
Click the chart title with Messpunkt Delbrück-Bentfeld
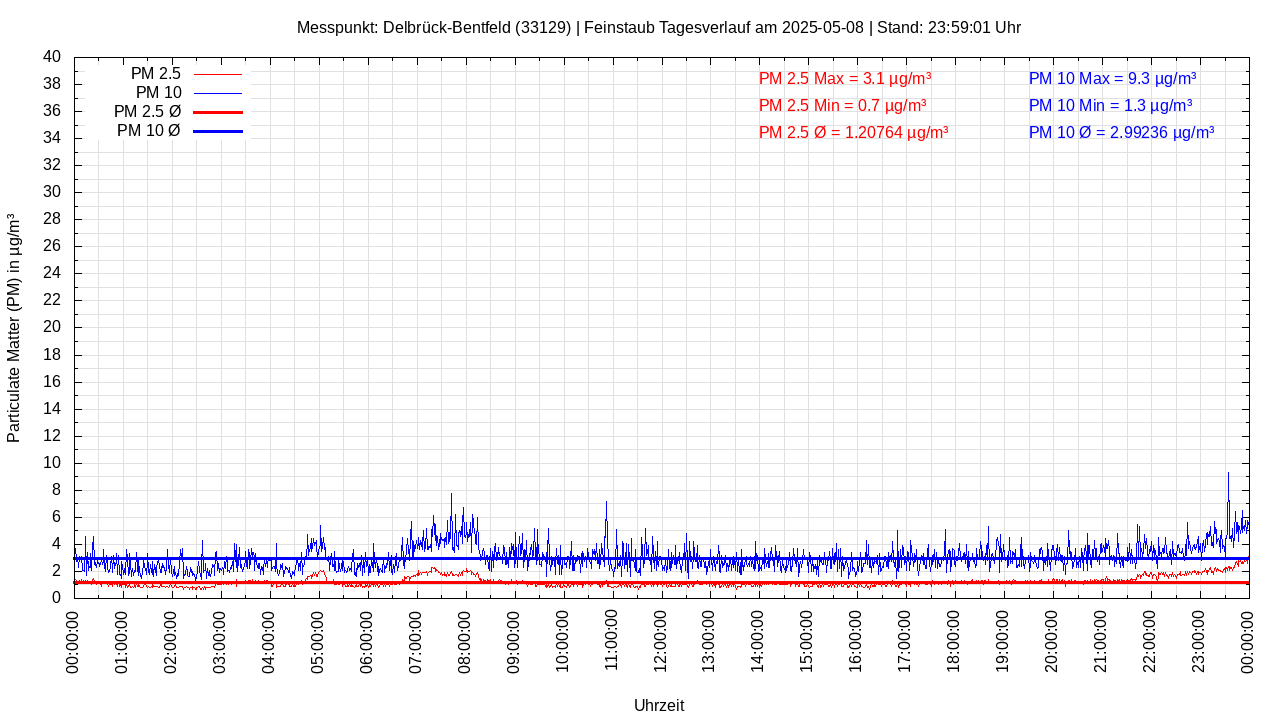coord(658,28)
